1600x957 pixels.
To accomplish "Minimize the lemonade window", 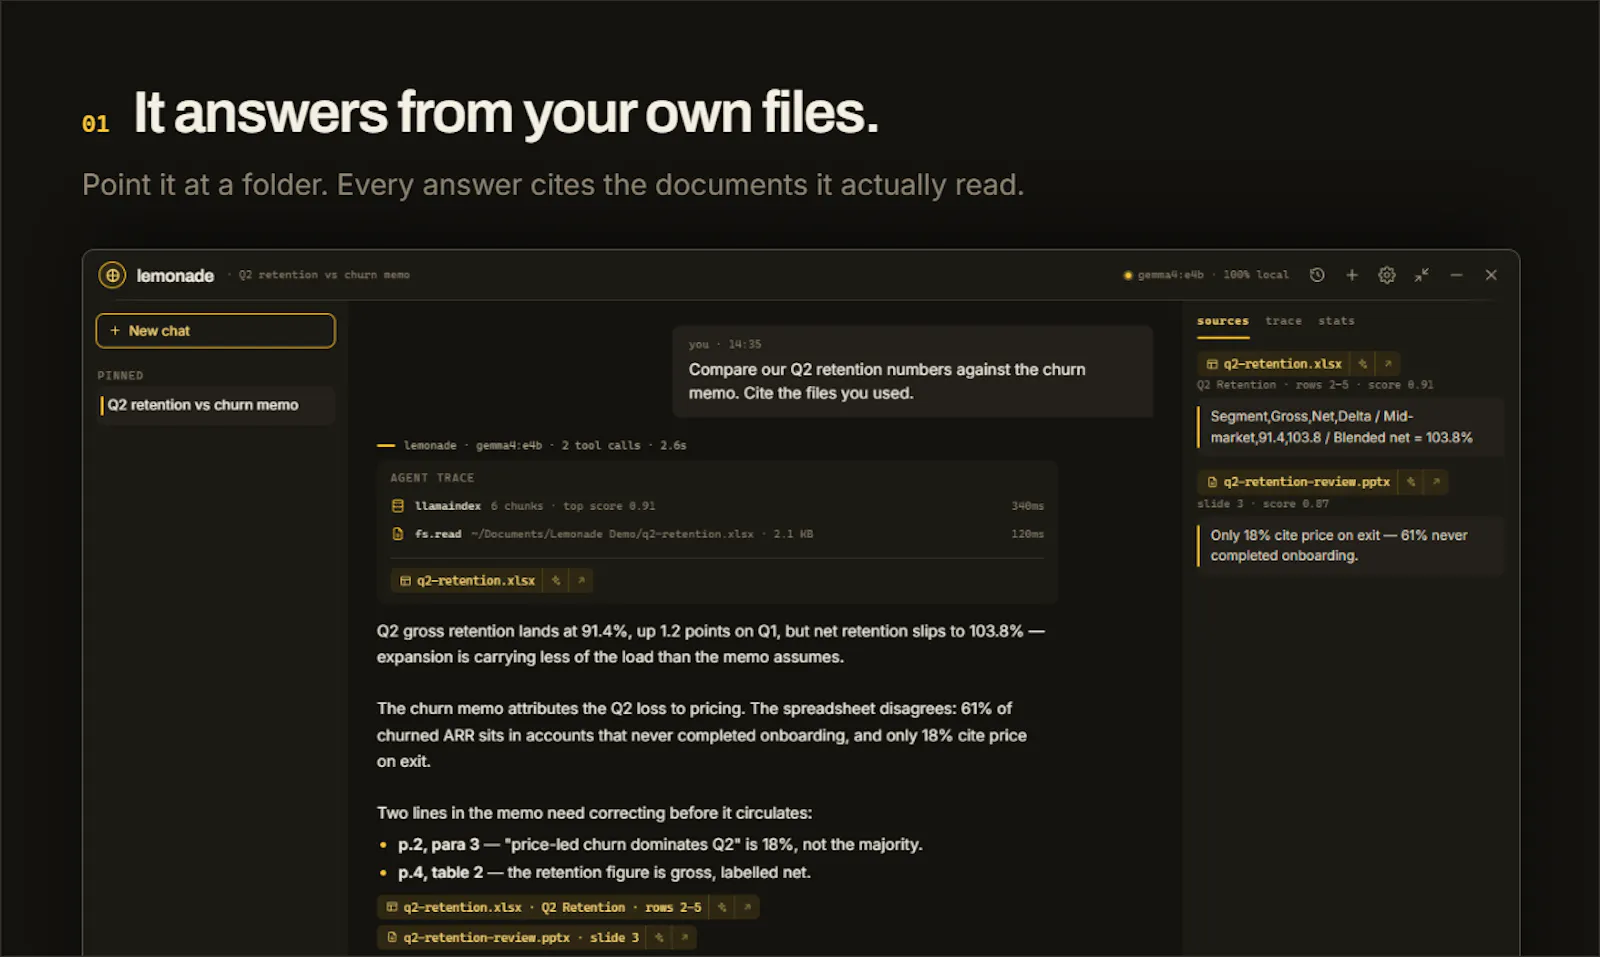I will pos(1456,275).
